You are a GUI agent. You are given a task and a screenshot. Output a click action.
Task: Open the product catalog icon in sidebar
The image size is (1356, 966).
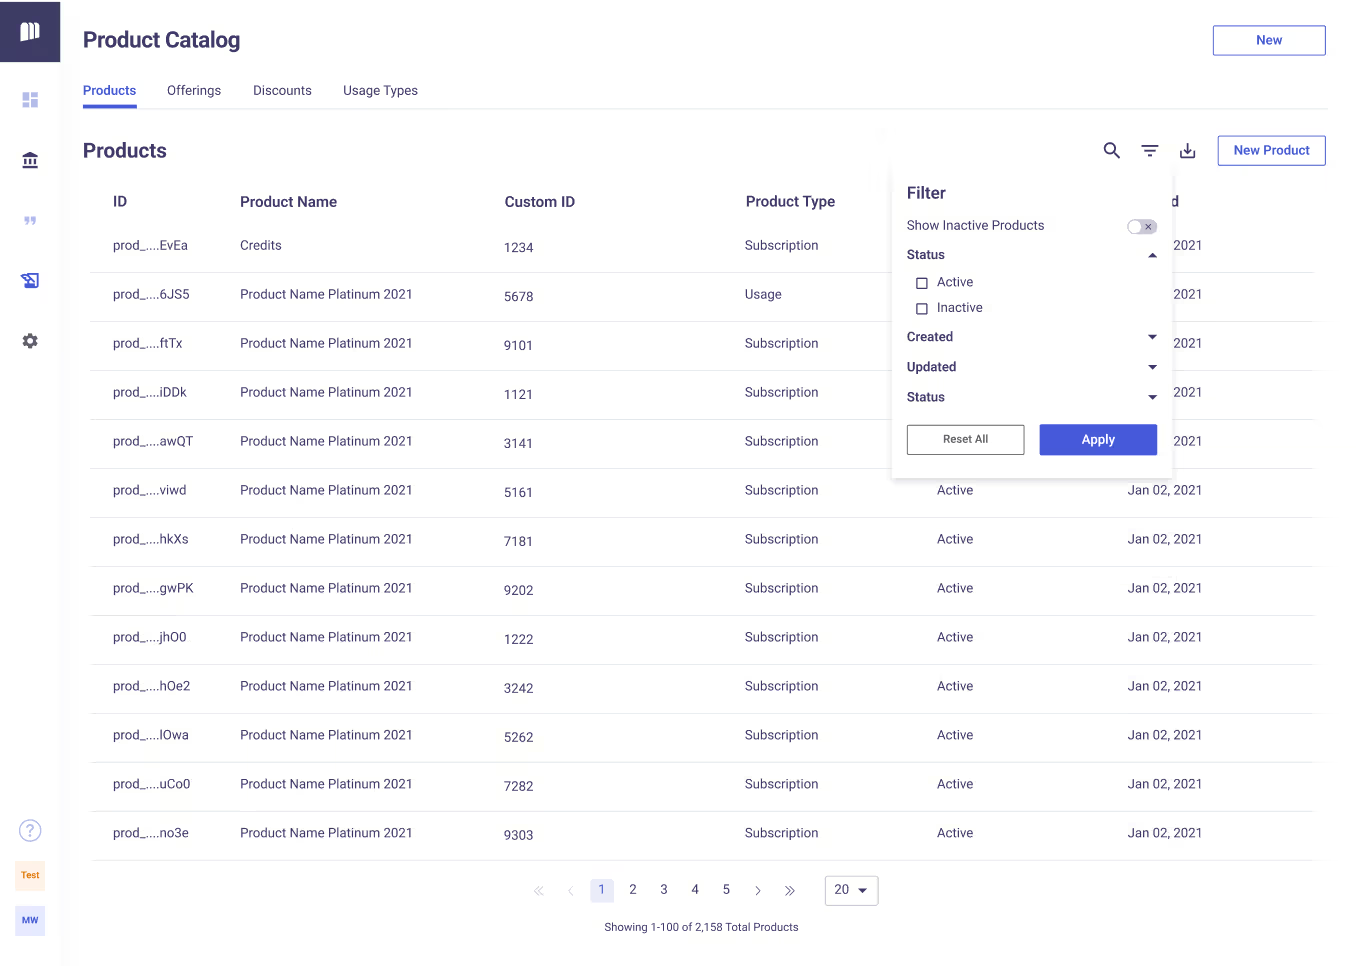click(x=30, y=281)
